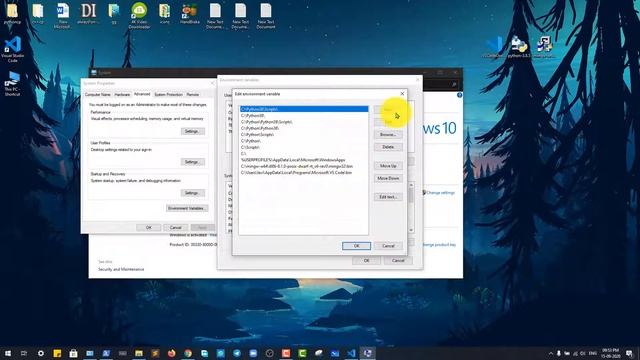
Task: Click OK in Environment Variables dialog
Action: 366,260
